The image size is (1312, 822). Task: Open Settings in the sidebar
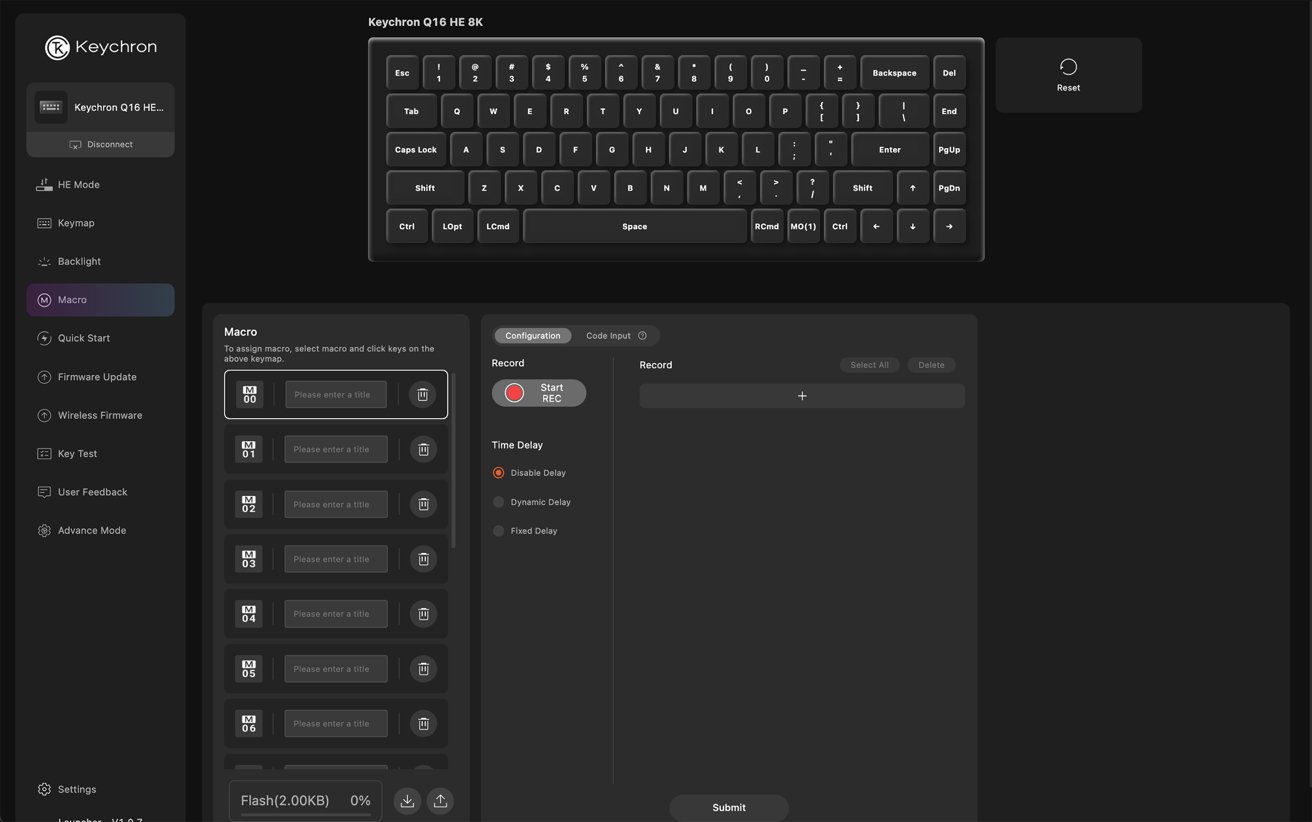click(x=77, y=789)
